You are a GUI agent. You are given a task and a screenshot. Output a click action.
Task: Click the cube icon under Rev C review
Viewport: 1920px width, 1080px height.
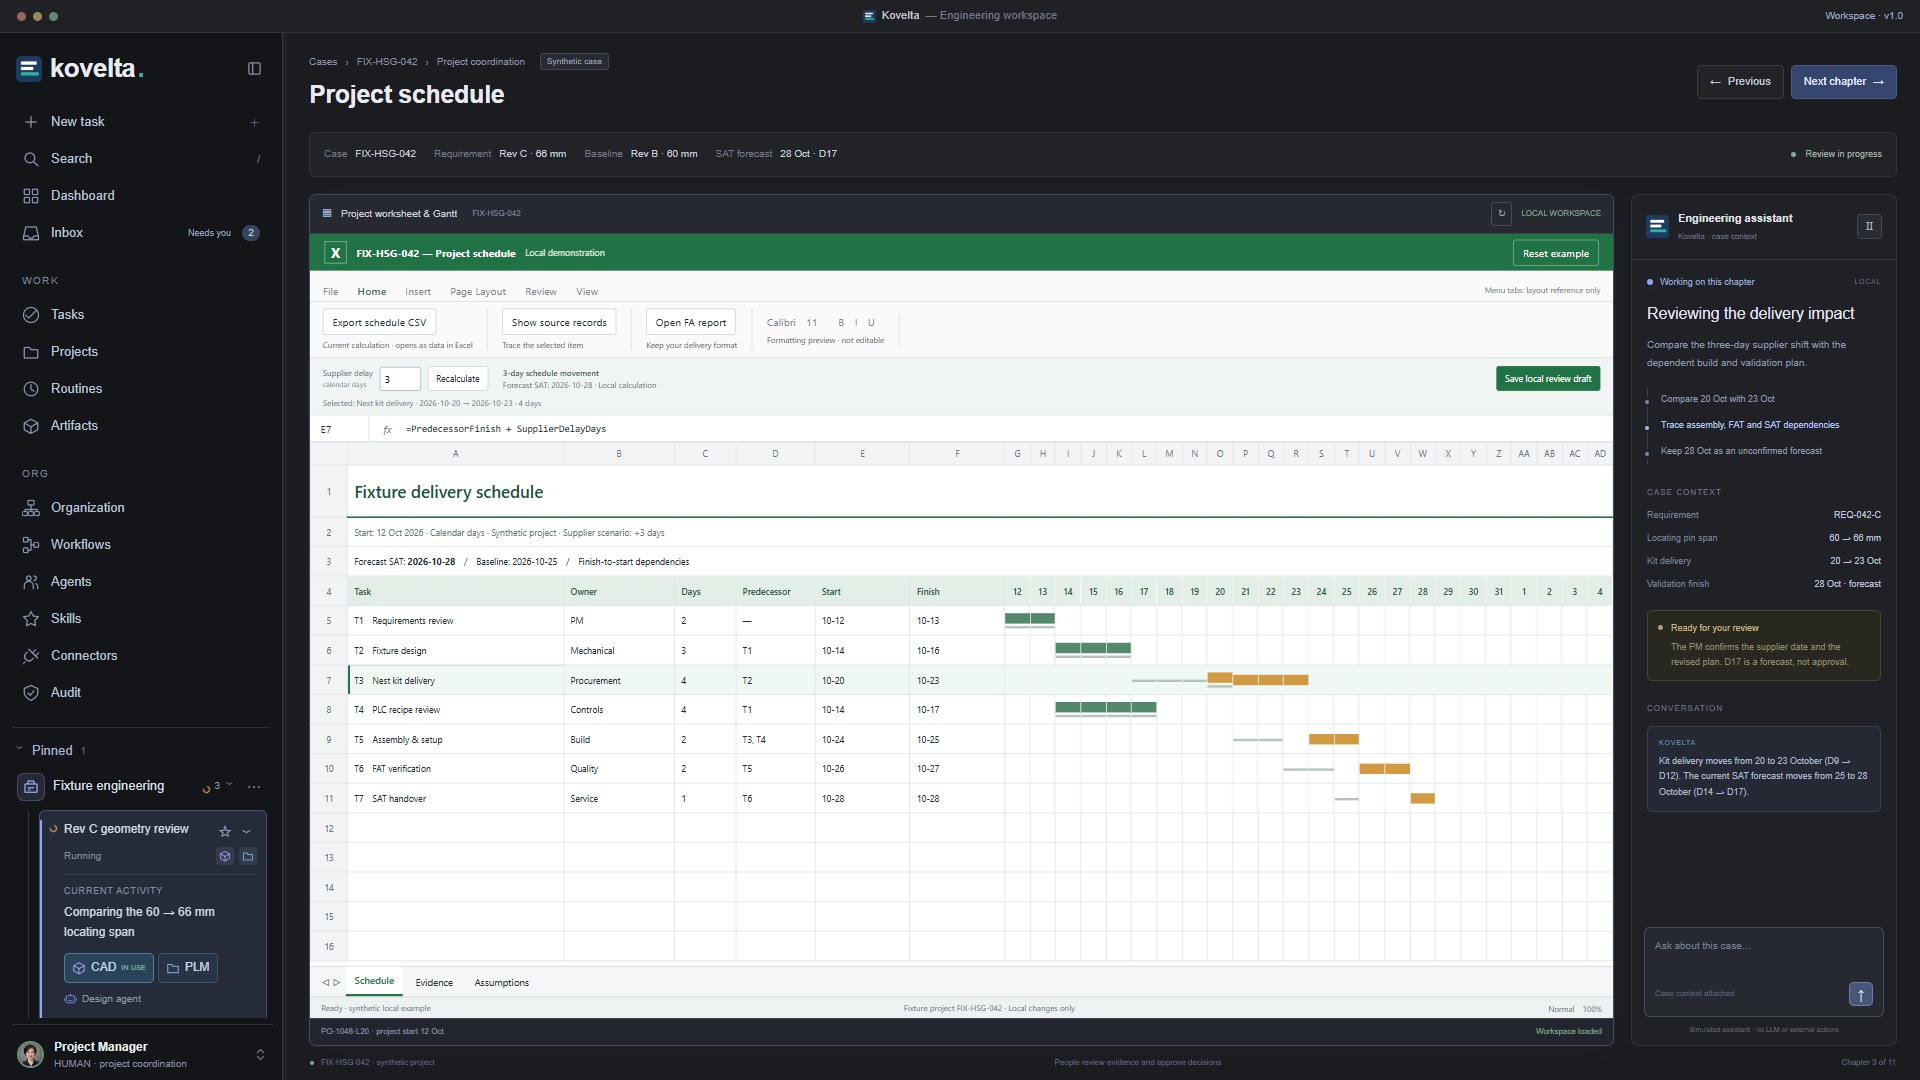click(x=225, y=856)
